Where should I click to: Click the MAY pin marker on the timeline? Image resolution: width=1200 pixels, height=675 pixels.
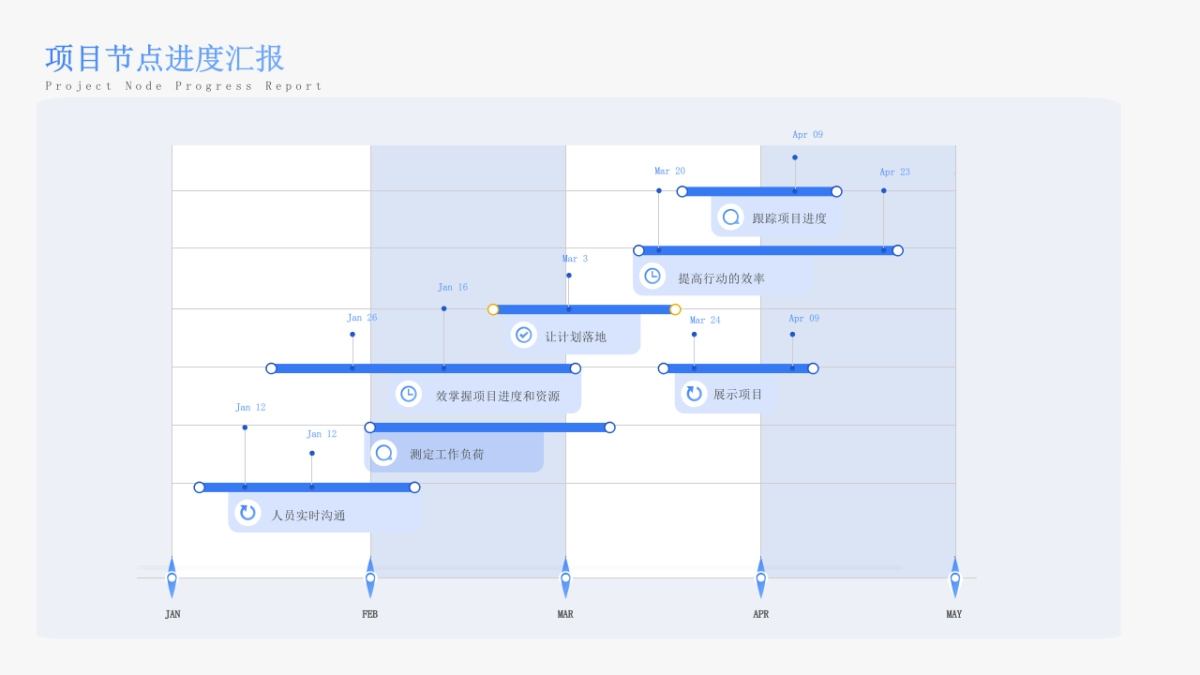click(x=955, y=578)
